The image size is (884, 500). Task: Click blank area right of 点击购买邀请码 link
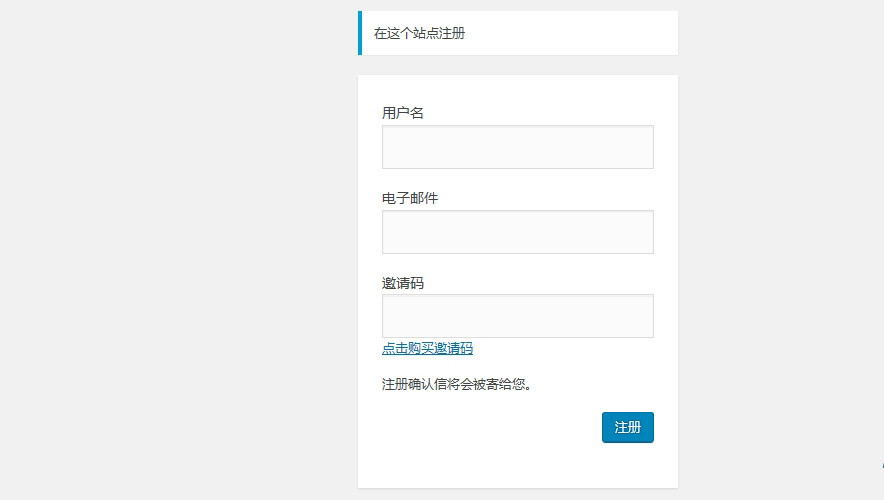pyautogui.click(x=570, y=349)
